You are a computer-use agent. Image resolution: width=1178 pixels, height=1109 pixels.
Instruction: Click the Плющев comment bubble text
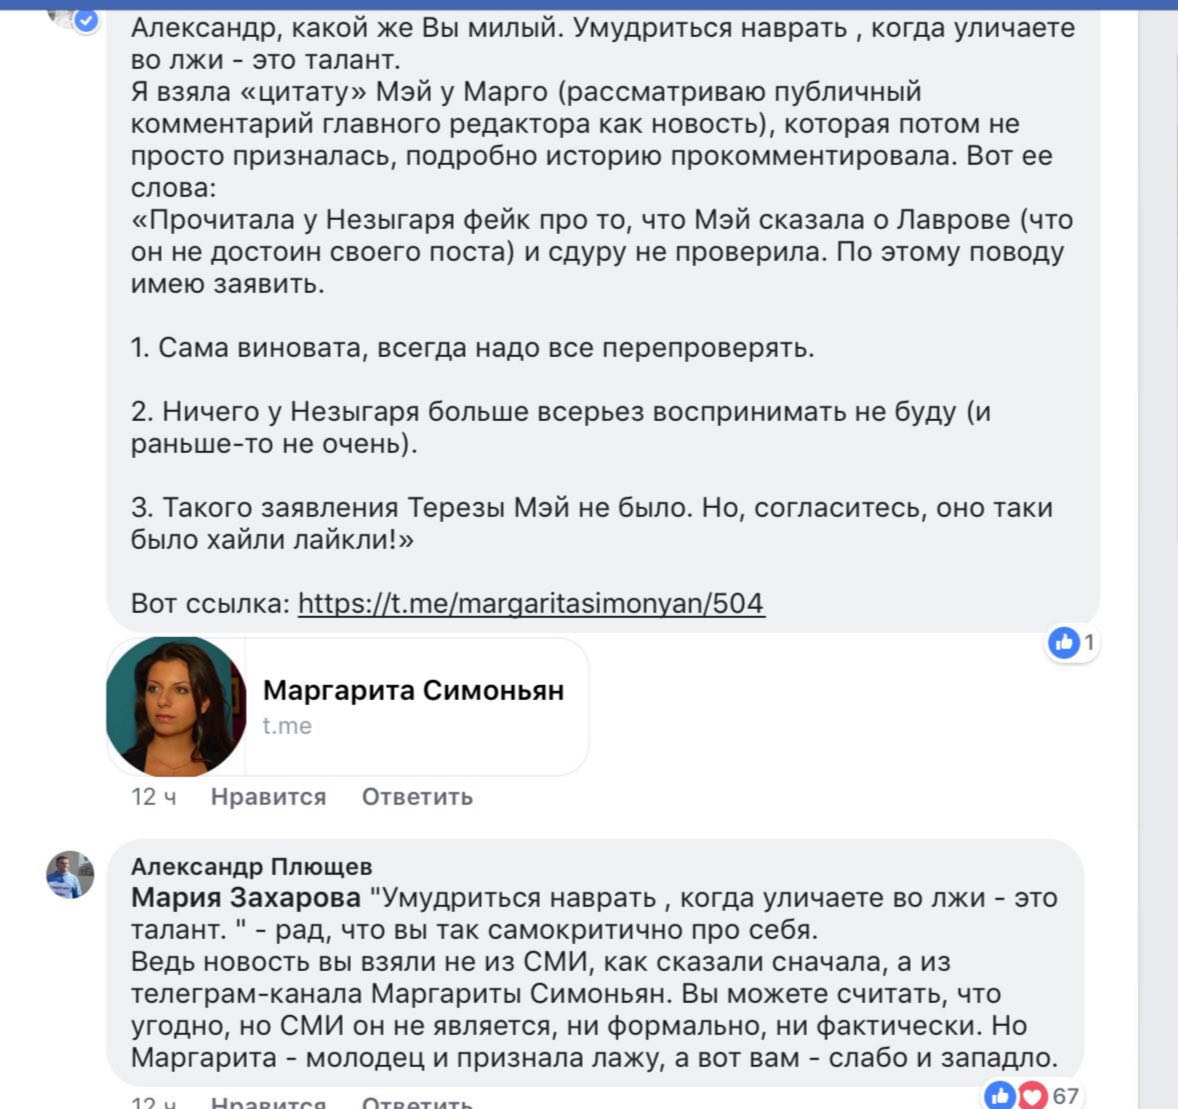point(594,977)
